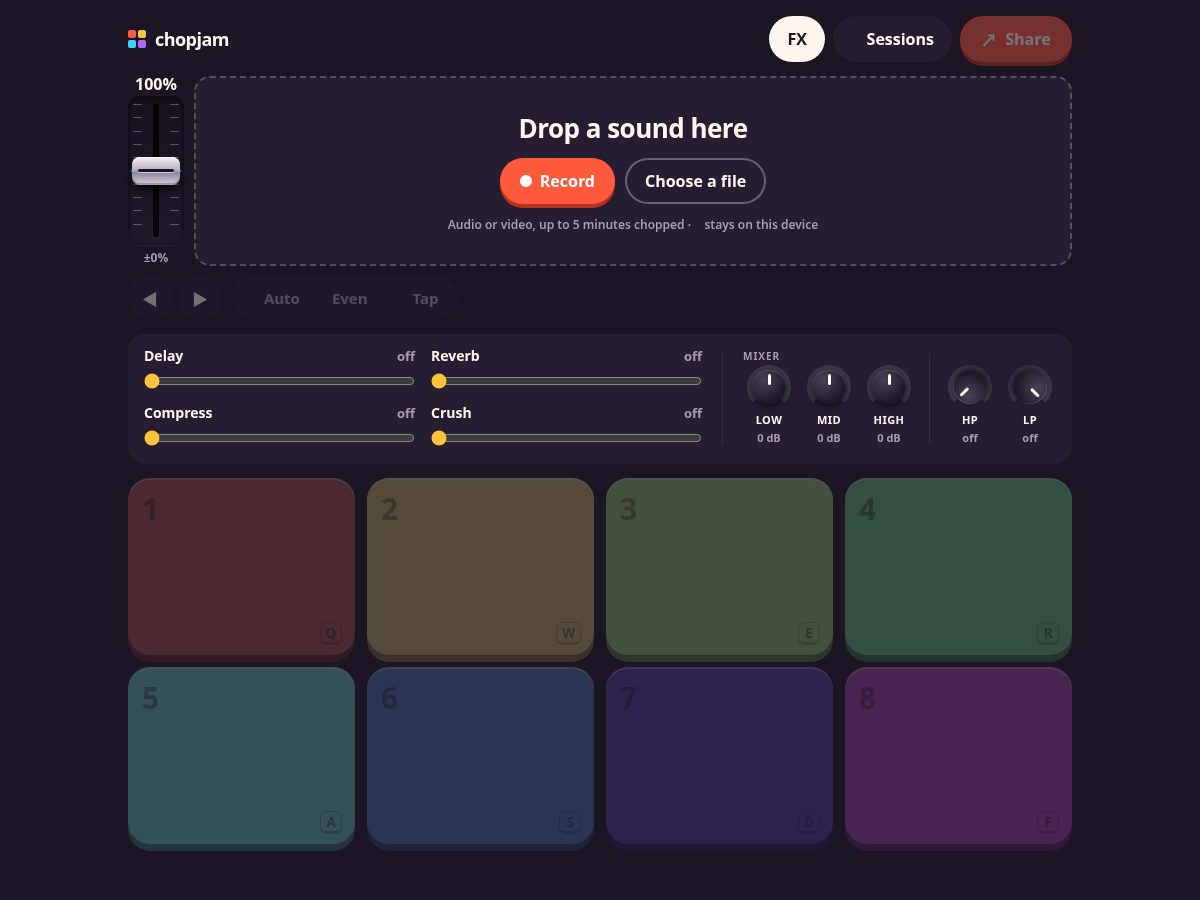Click the master volume fader handle
1200x900 pixels.
(156, 171)
